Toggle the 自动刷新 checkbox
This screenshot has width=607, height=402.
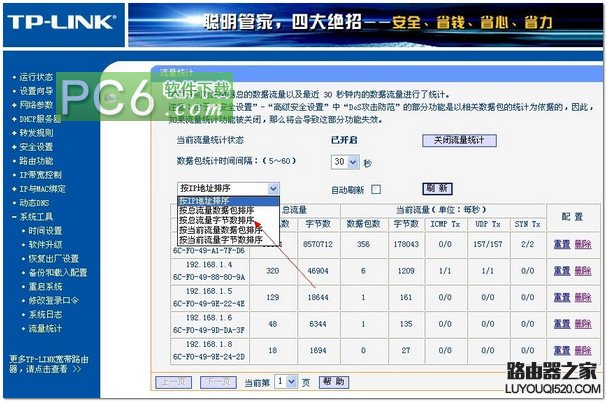376,189
